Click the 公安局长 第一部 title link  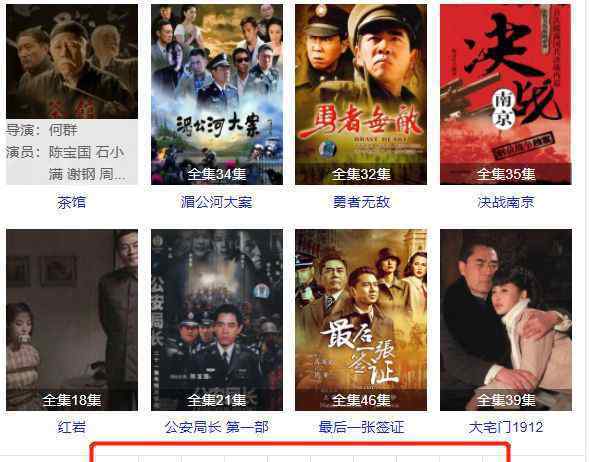pos(217,427)
